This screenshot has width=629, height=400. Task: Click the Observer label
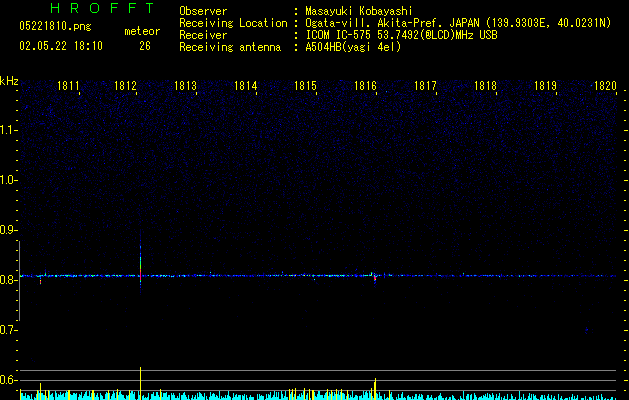203,11
